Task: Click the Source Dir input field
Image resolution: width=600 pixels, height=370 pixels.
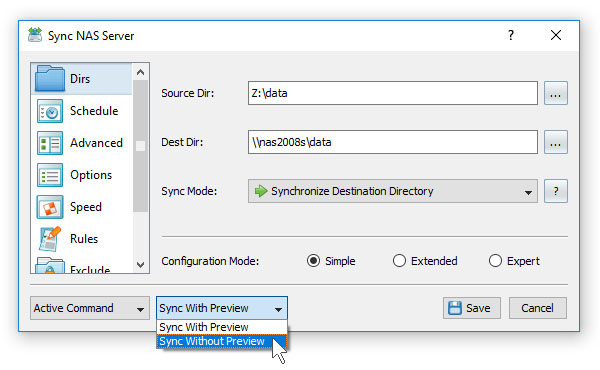Action: click(x=393, y=93)
